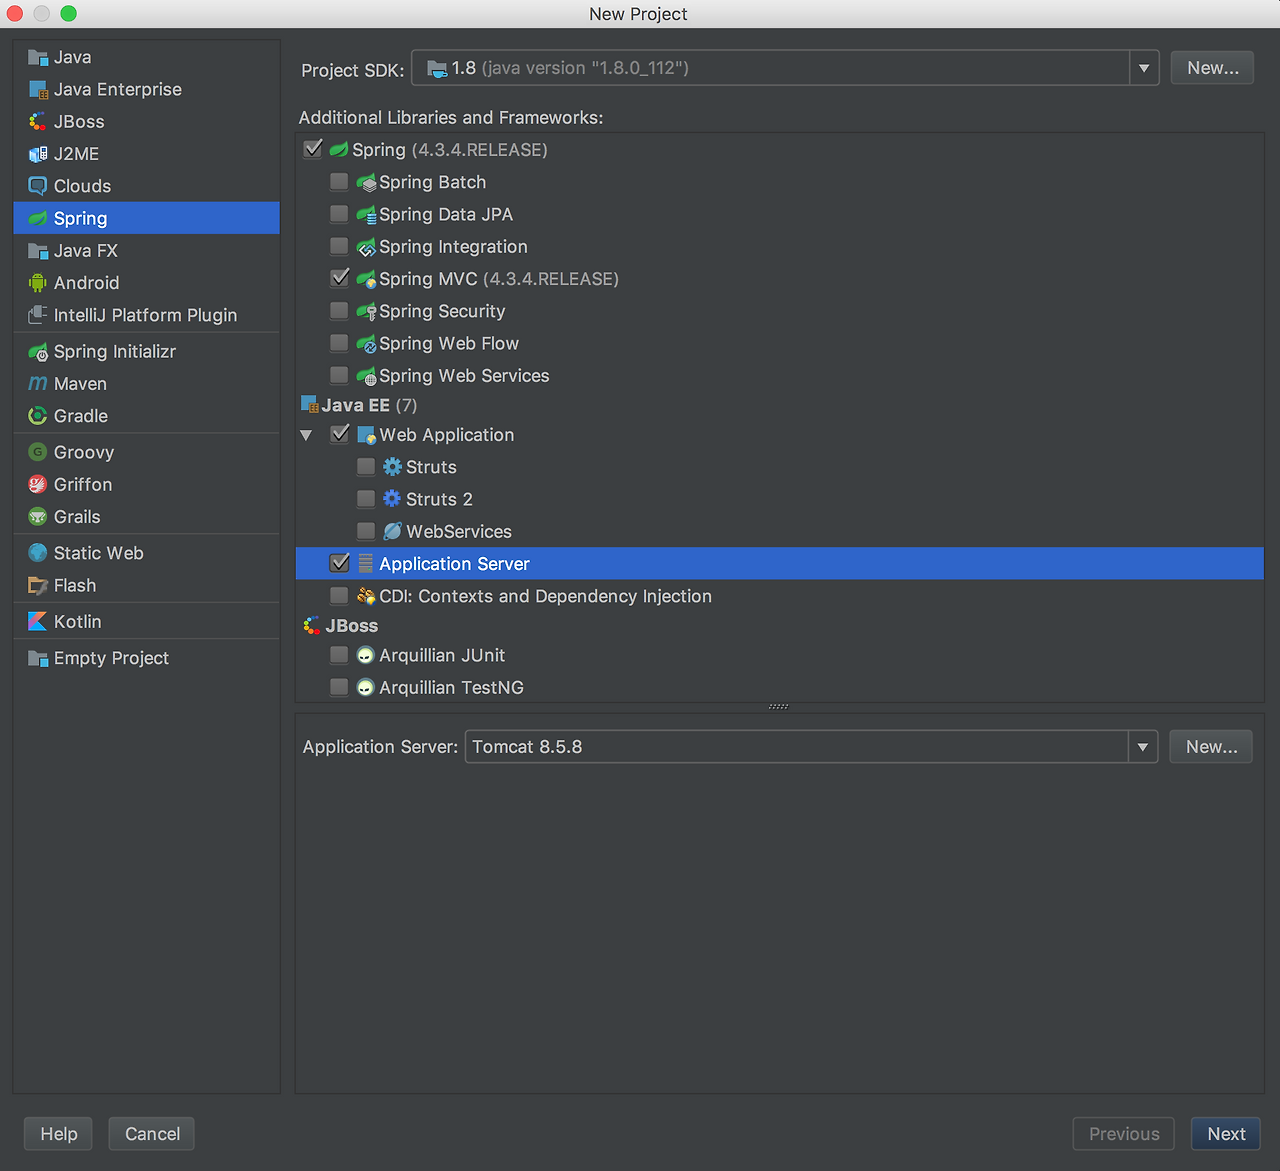The image size is (1280, 1171).
Task: Click the Groovy icon
Action: click(38, 452)
